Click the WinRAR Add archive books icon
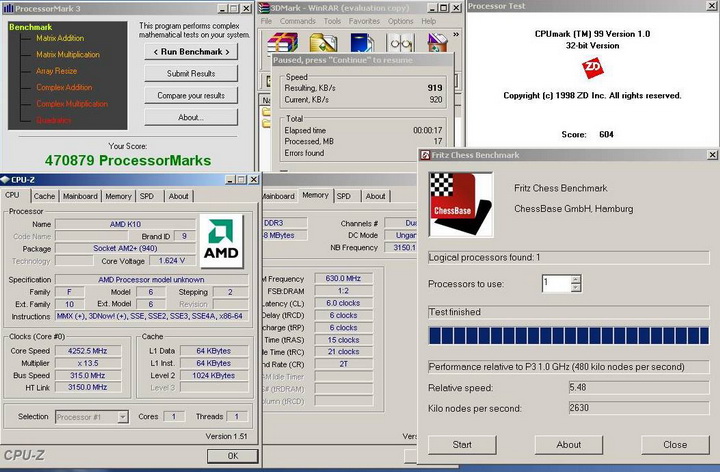This screenshot has width=720, height=472. click(283, 42)
